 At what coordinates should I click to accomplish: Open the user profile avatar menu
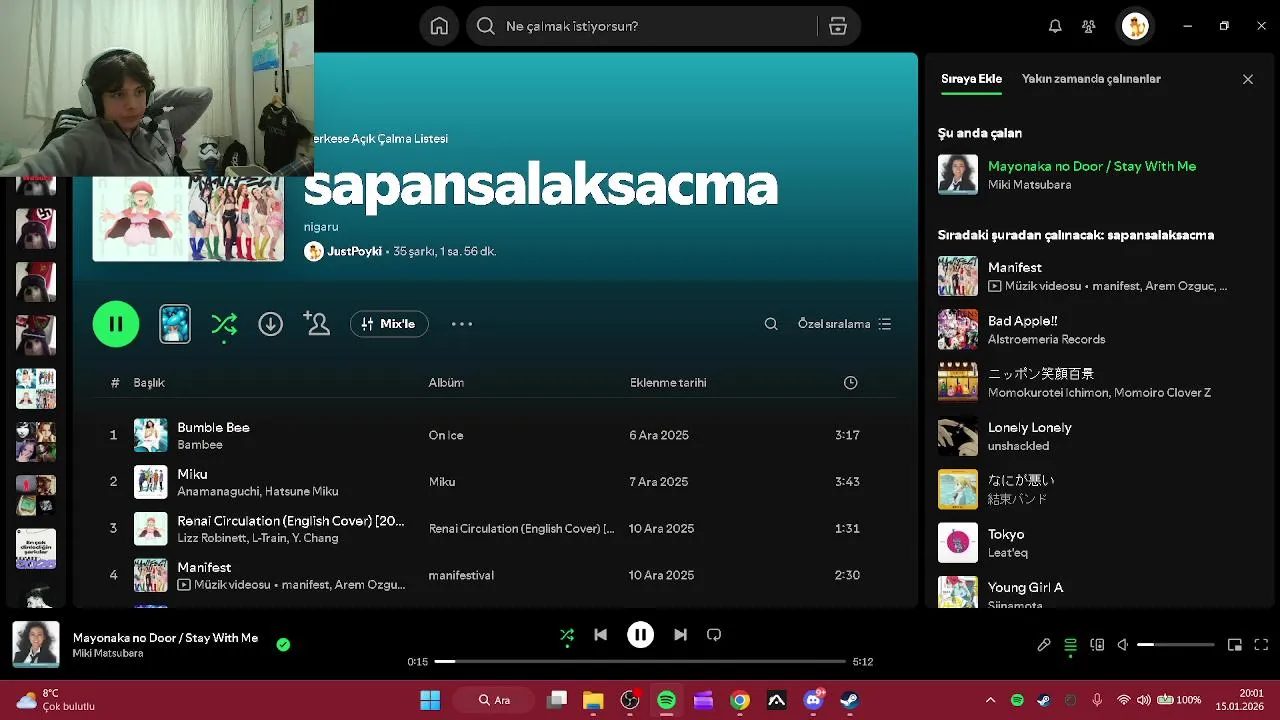tap(1135, 26)
